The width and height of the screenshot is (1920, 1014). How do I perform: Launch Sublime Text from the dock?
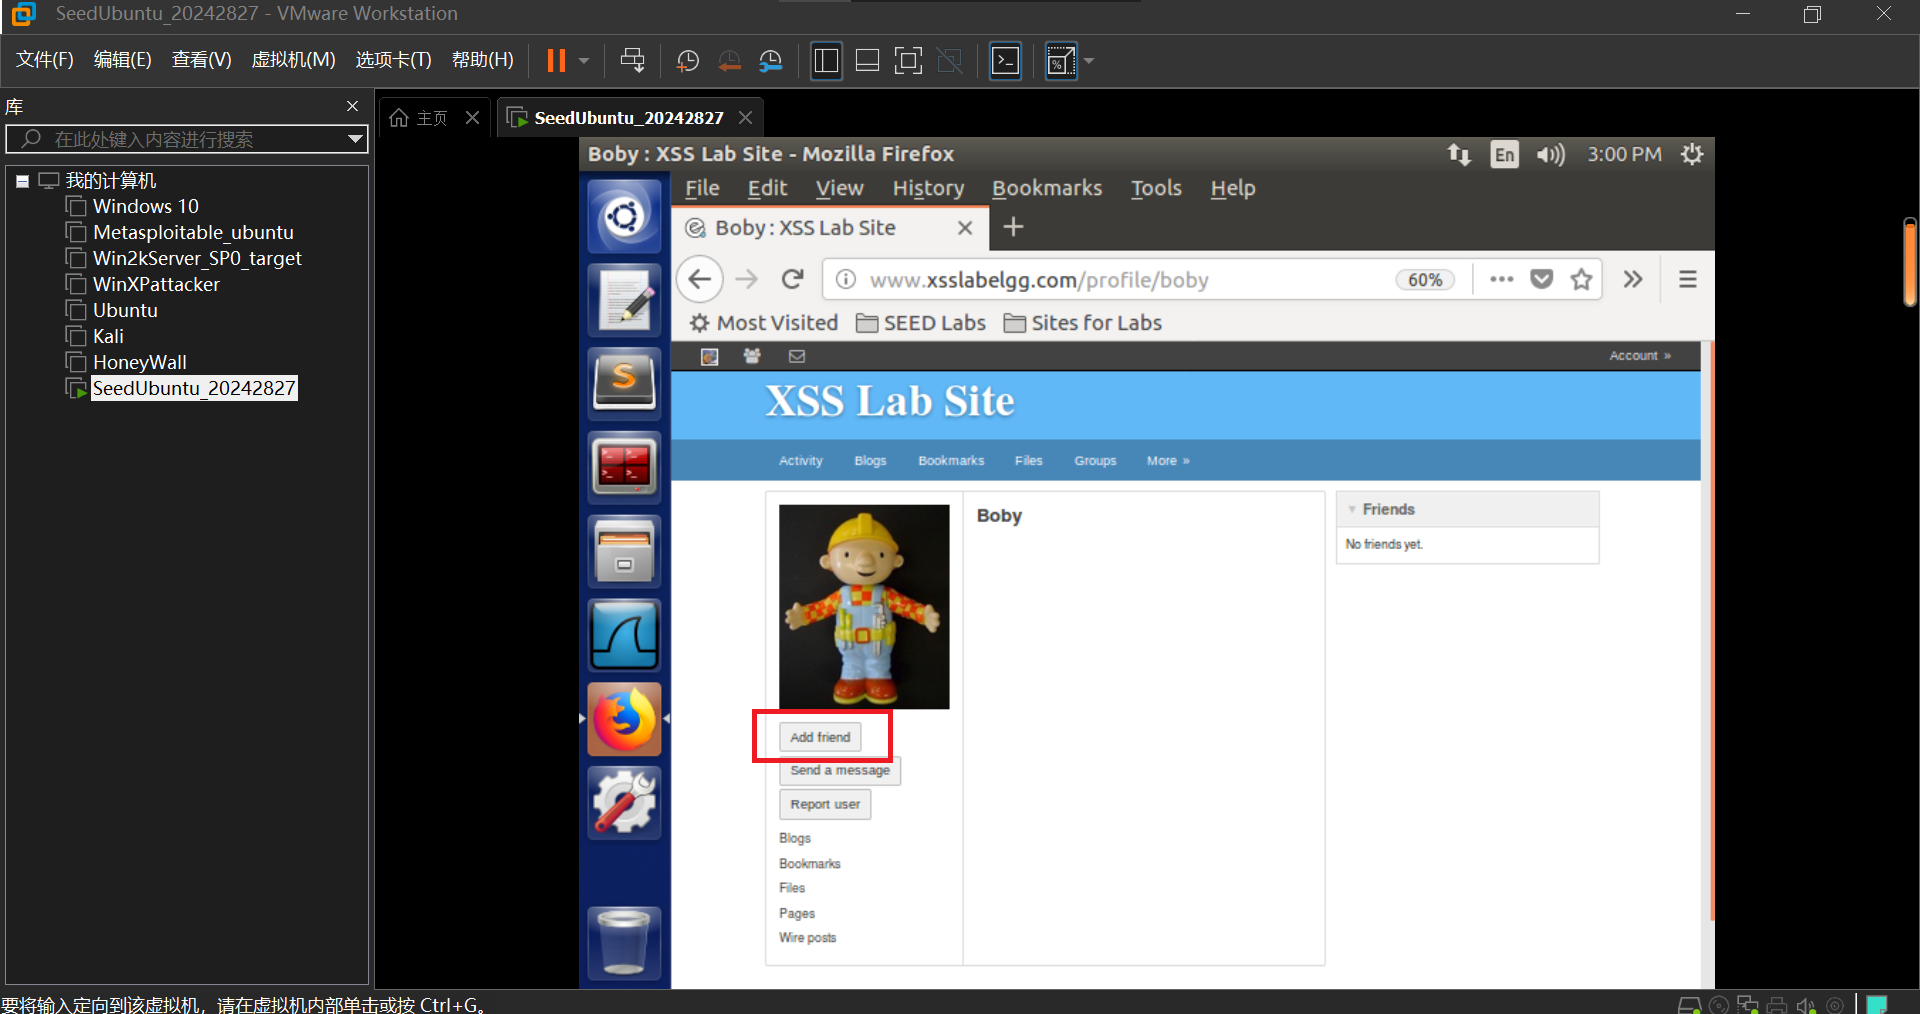[x=624, y=384]
